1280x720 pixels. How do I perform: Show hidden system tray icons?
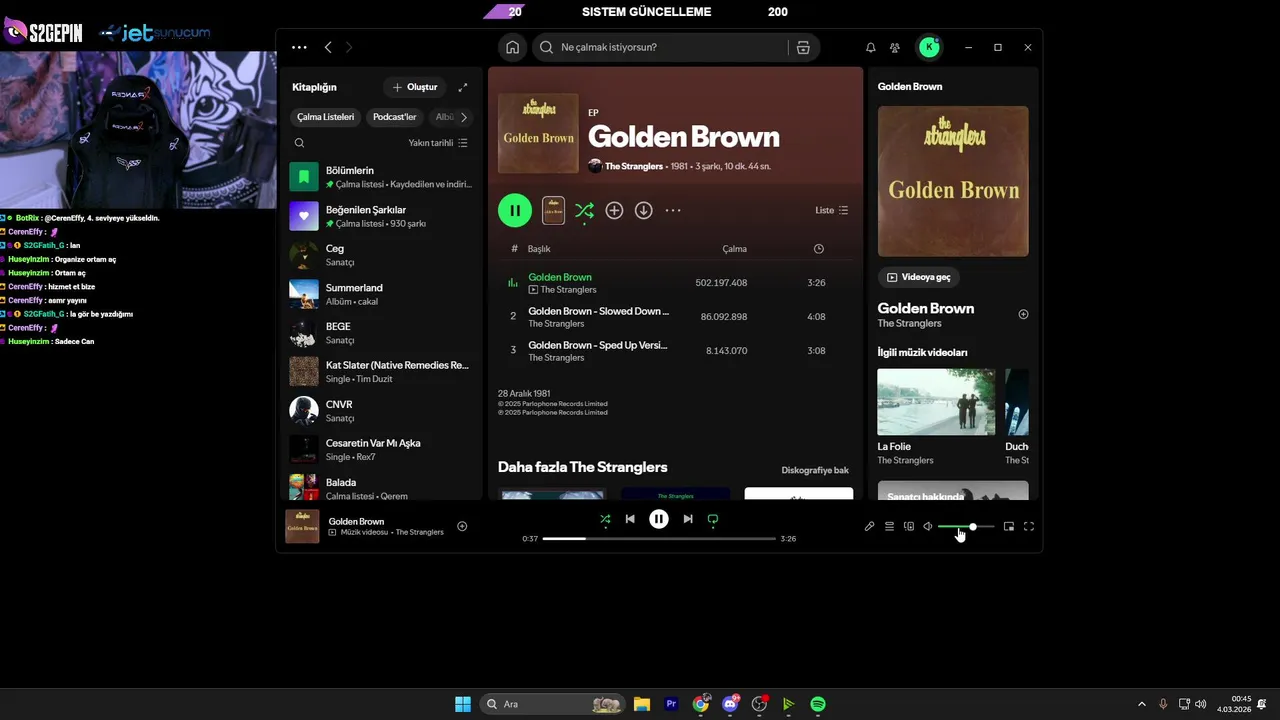coord(1142,704)
